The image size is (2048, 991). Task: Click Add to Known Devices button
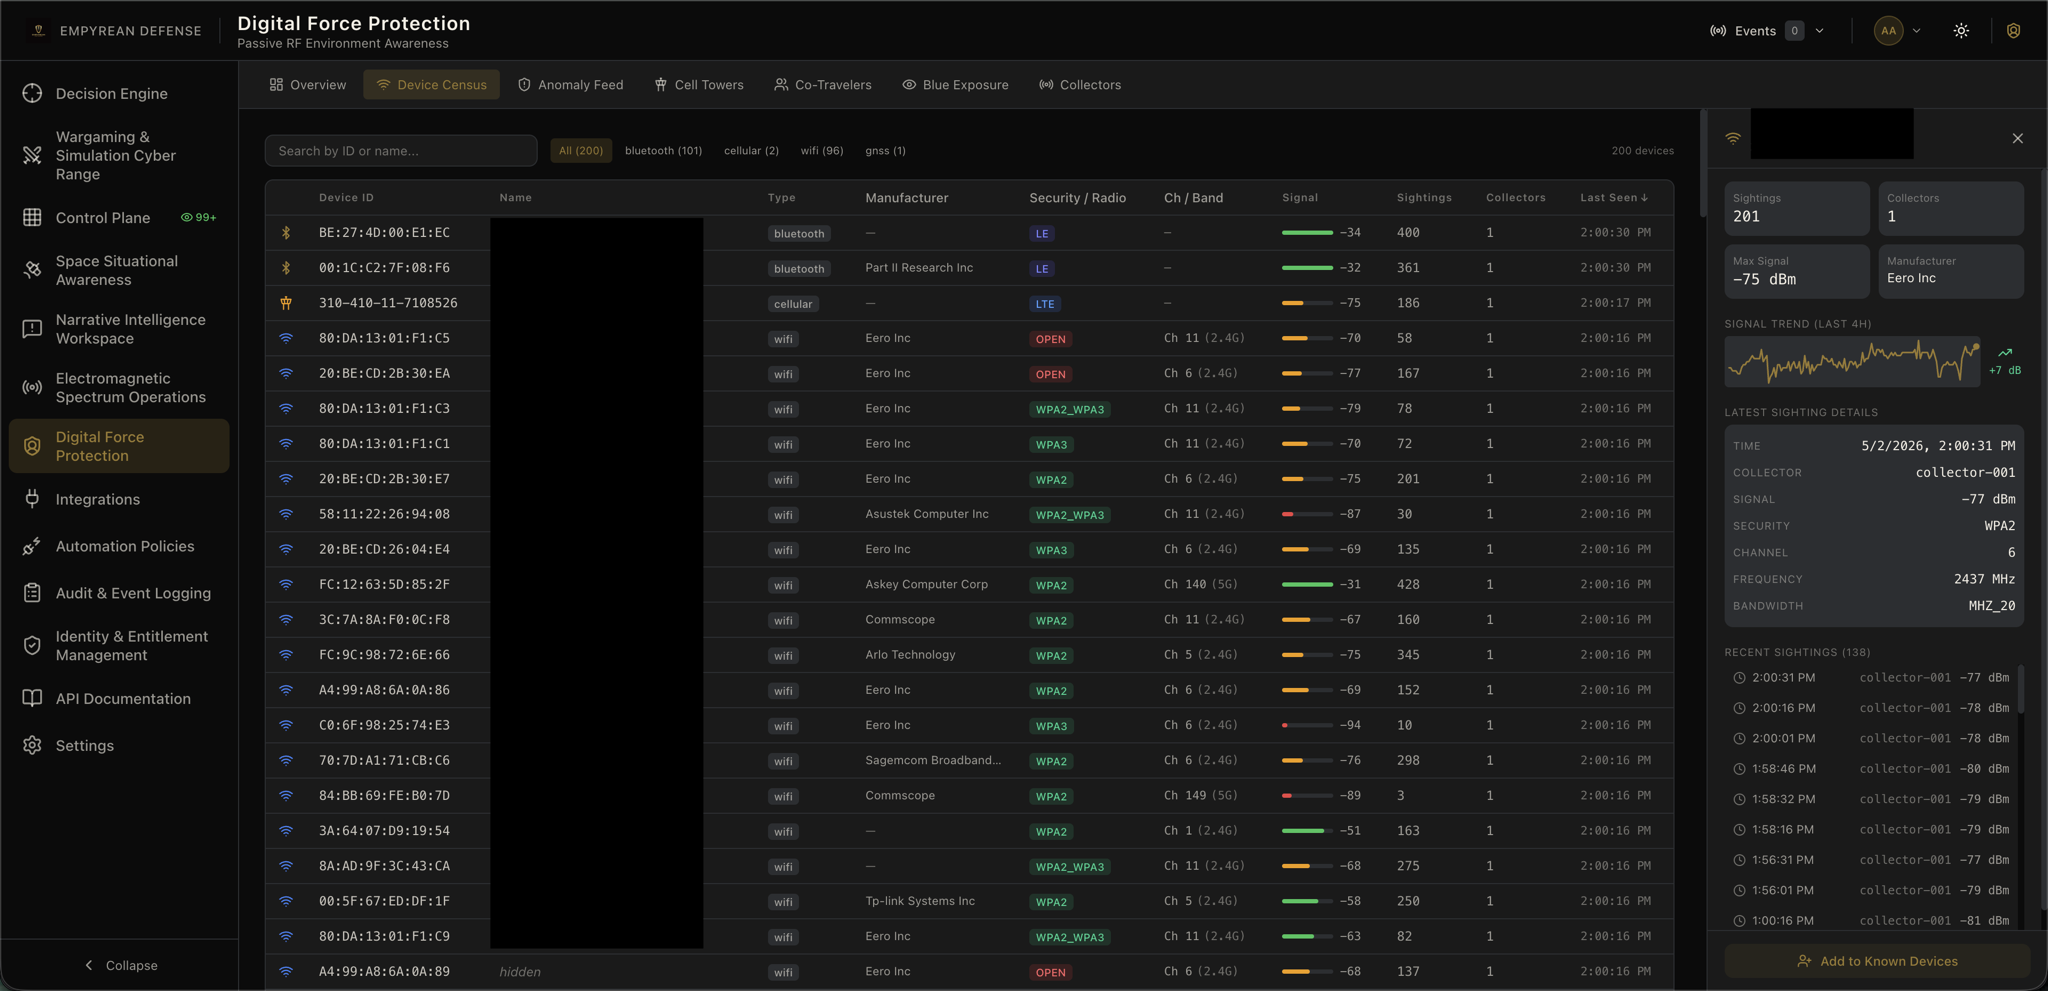pos(1877,961)
